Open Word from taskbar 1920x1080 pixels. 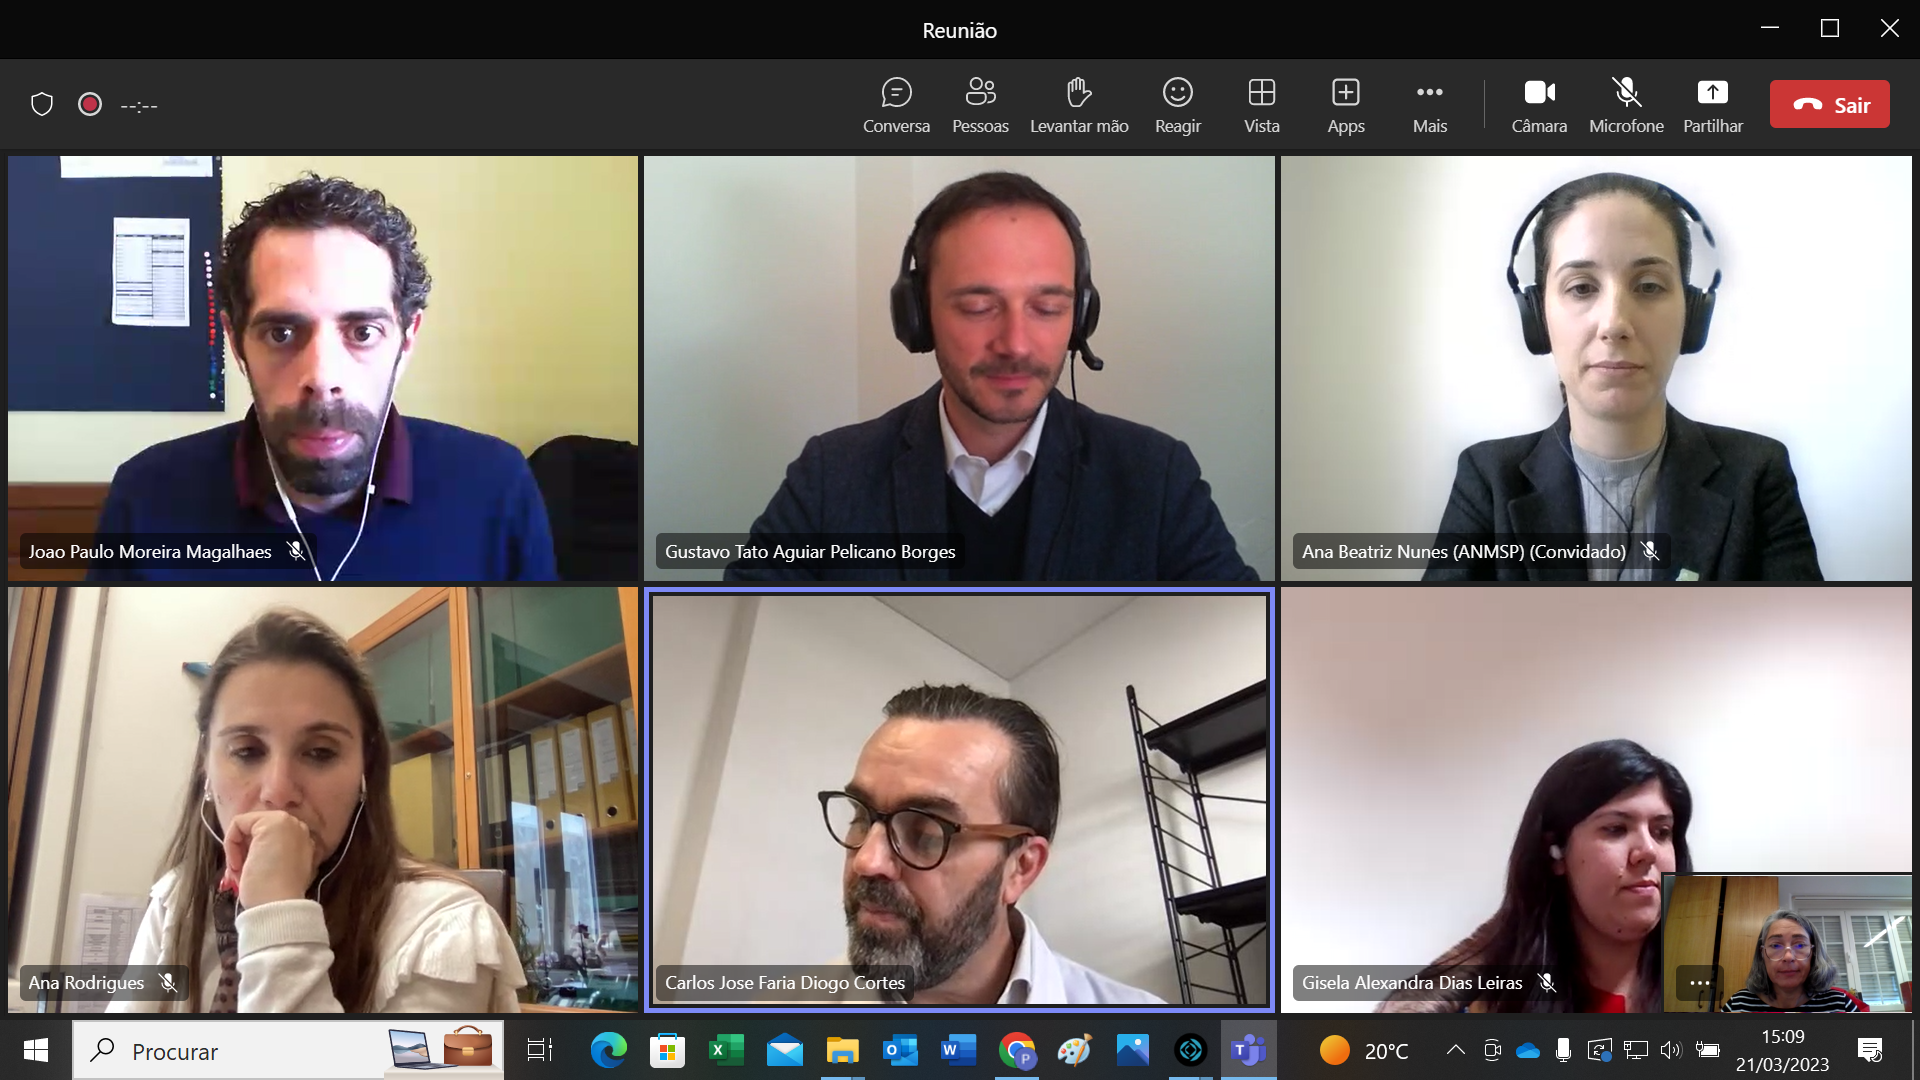[958, 1050]
